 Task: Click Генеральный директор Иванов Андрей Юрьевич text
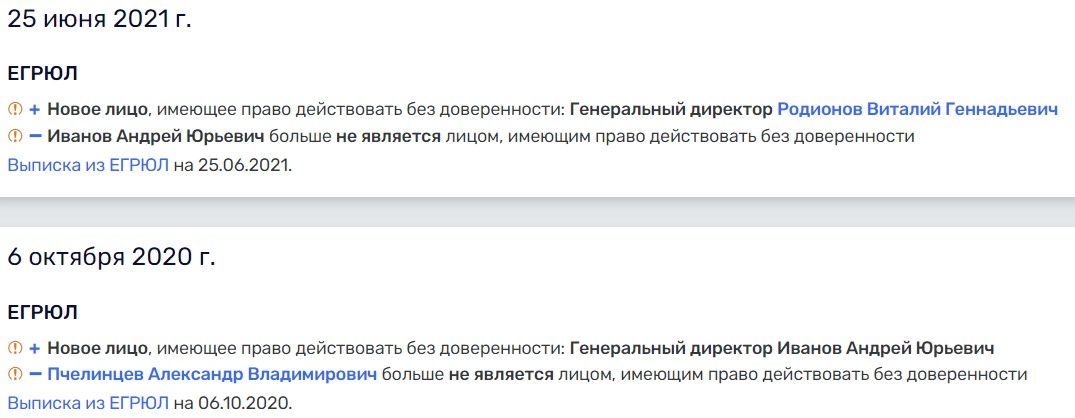[782, 348]
